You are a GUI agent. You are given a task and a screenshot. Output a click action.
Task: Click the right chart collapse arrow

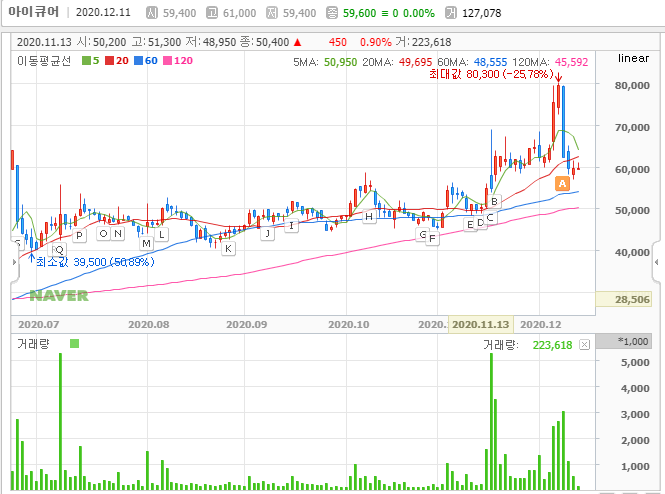[x=657, y=262]
